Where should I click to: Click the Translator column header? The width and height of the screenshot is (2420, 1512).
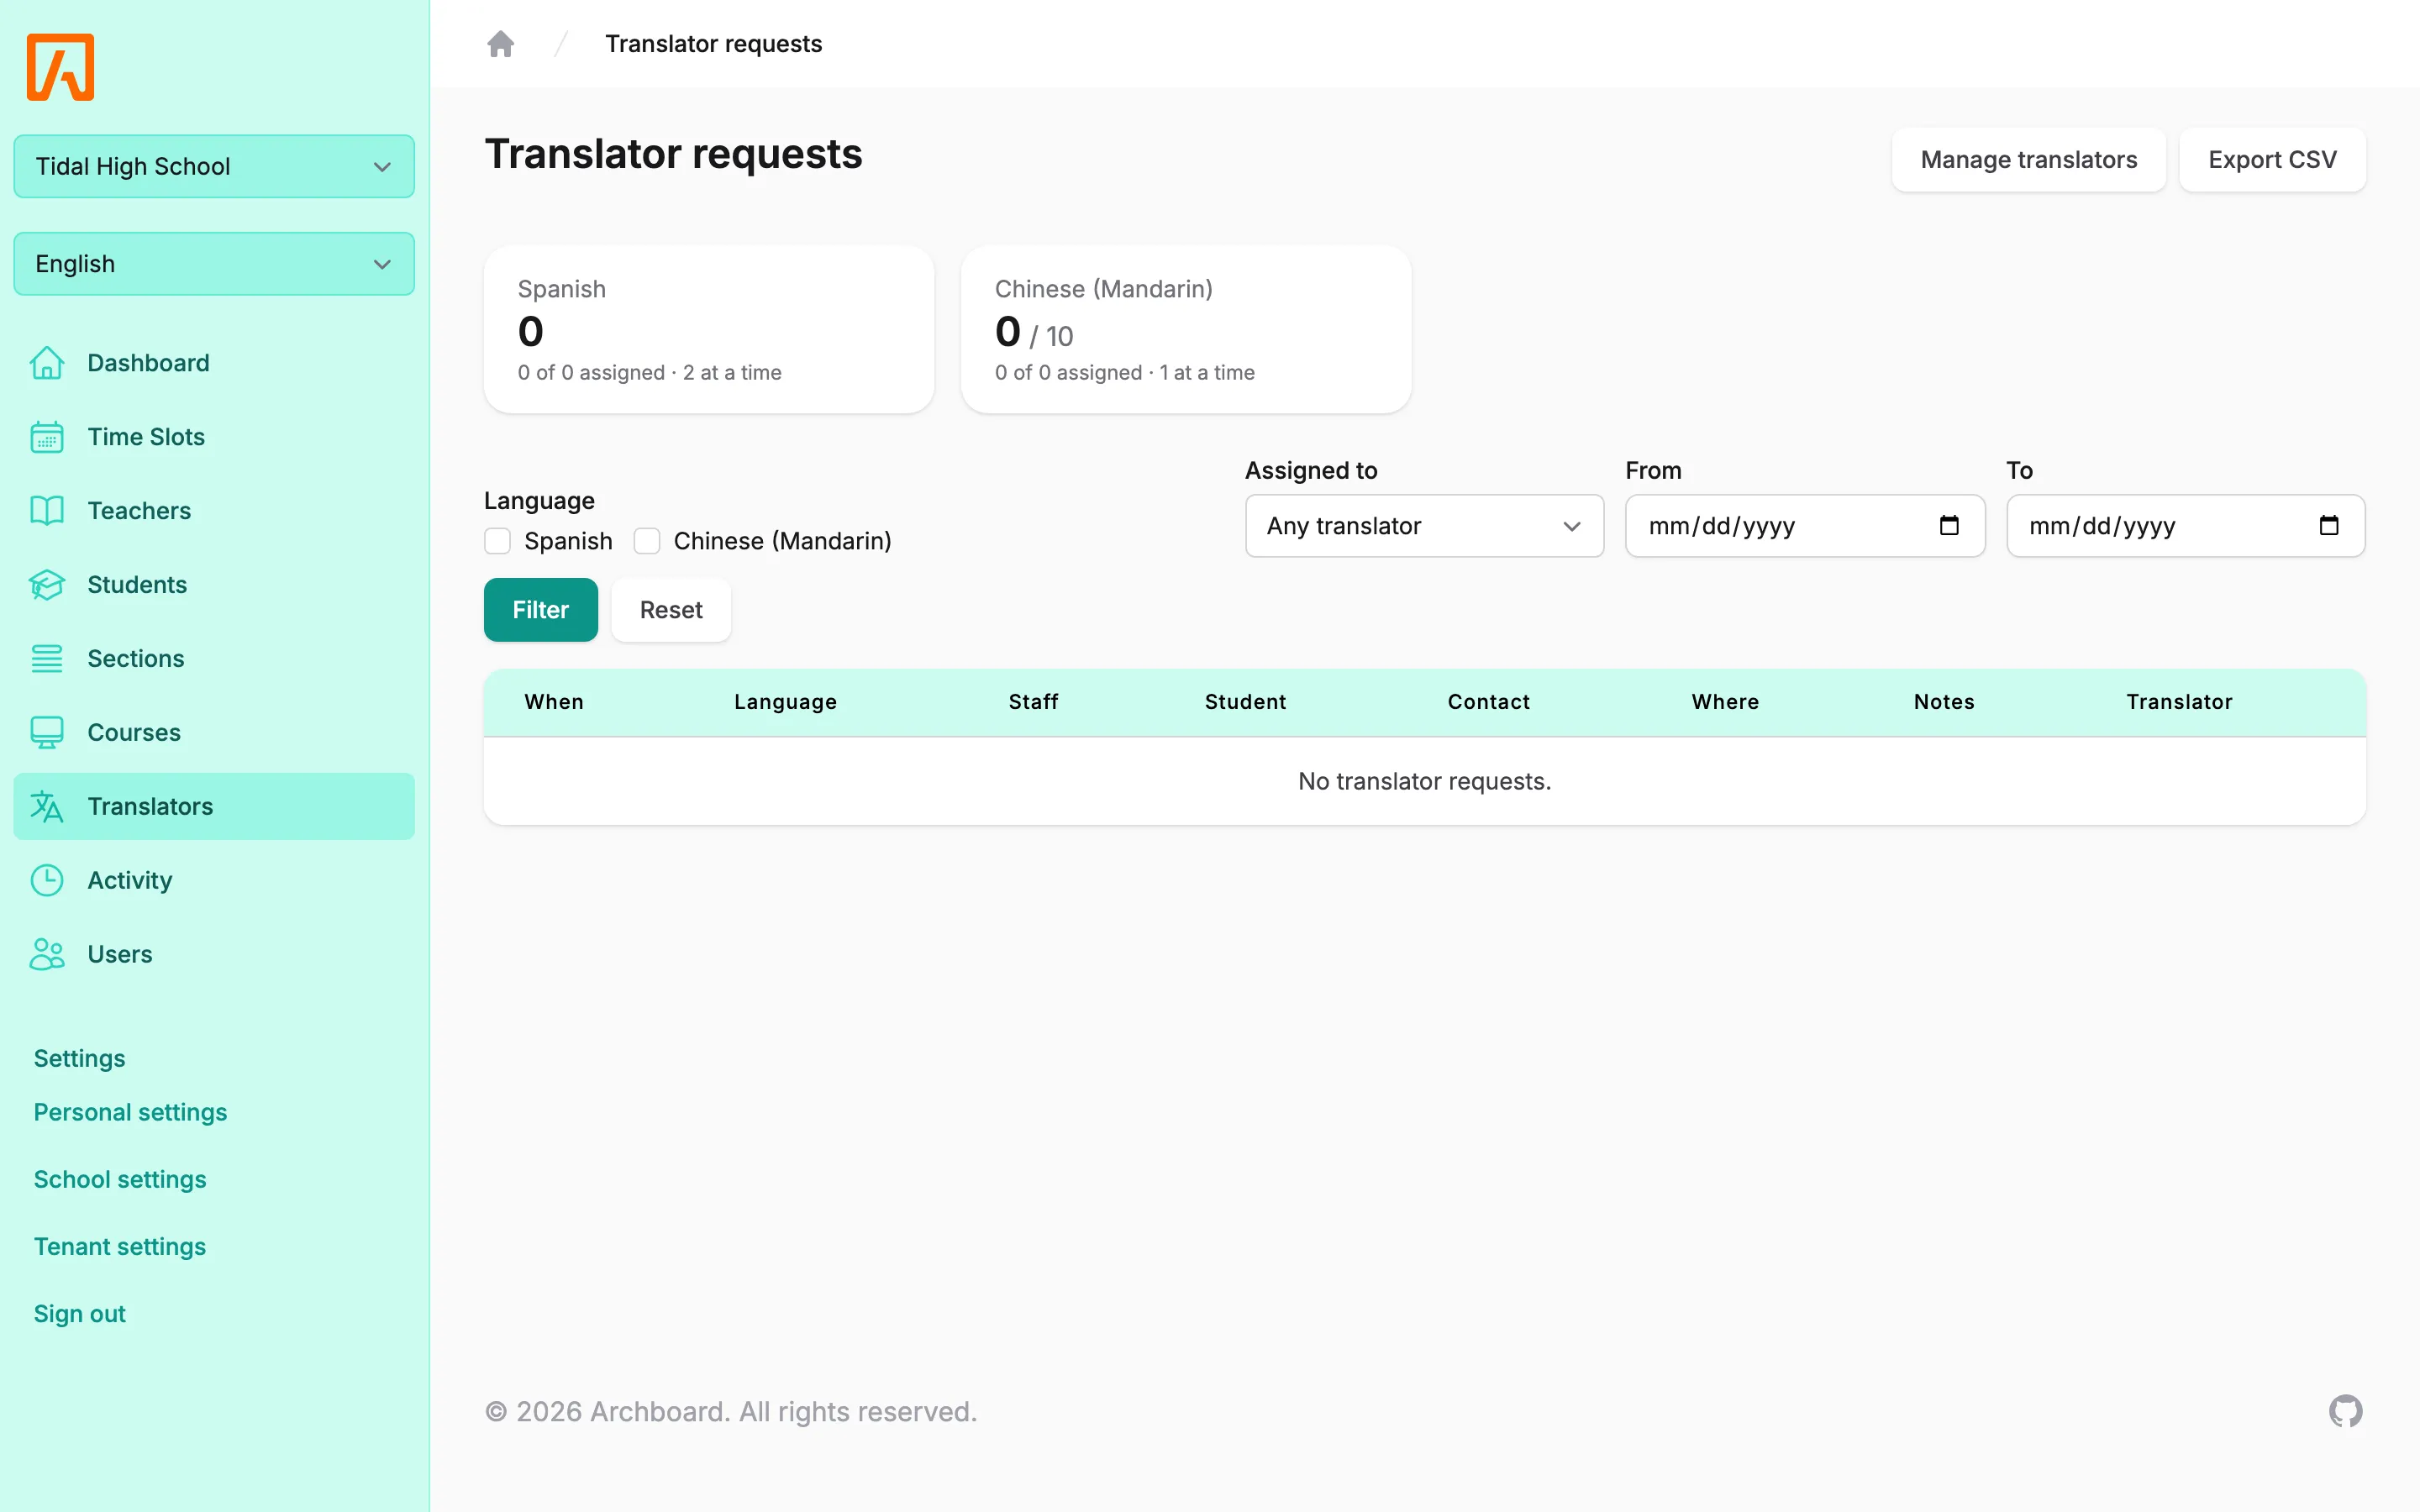[x=2179, y=702]
